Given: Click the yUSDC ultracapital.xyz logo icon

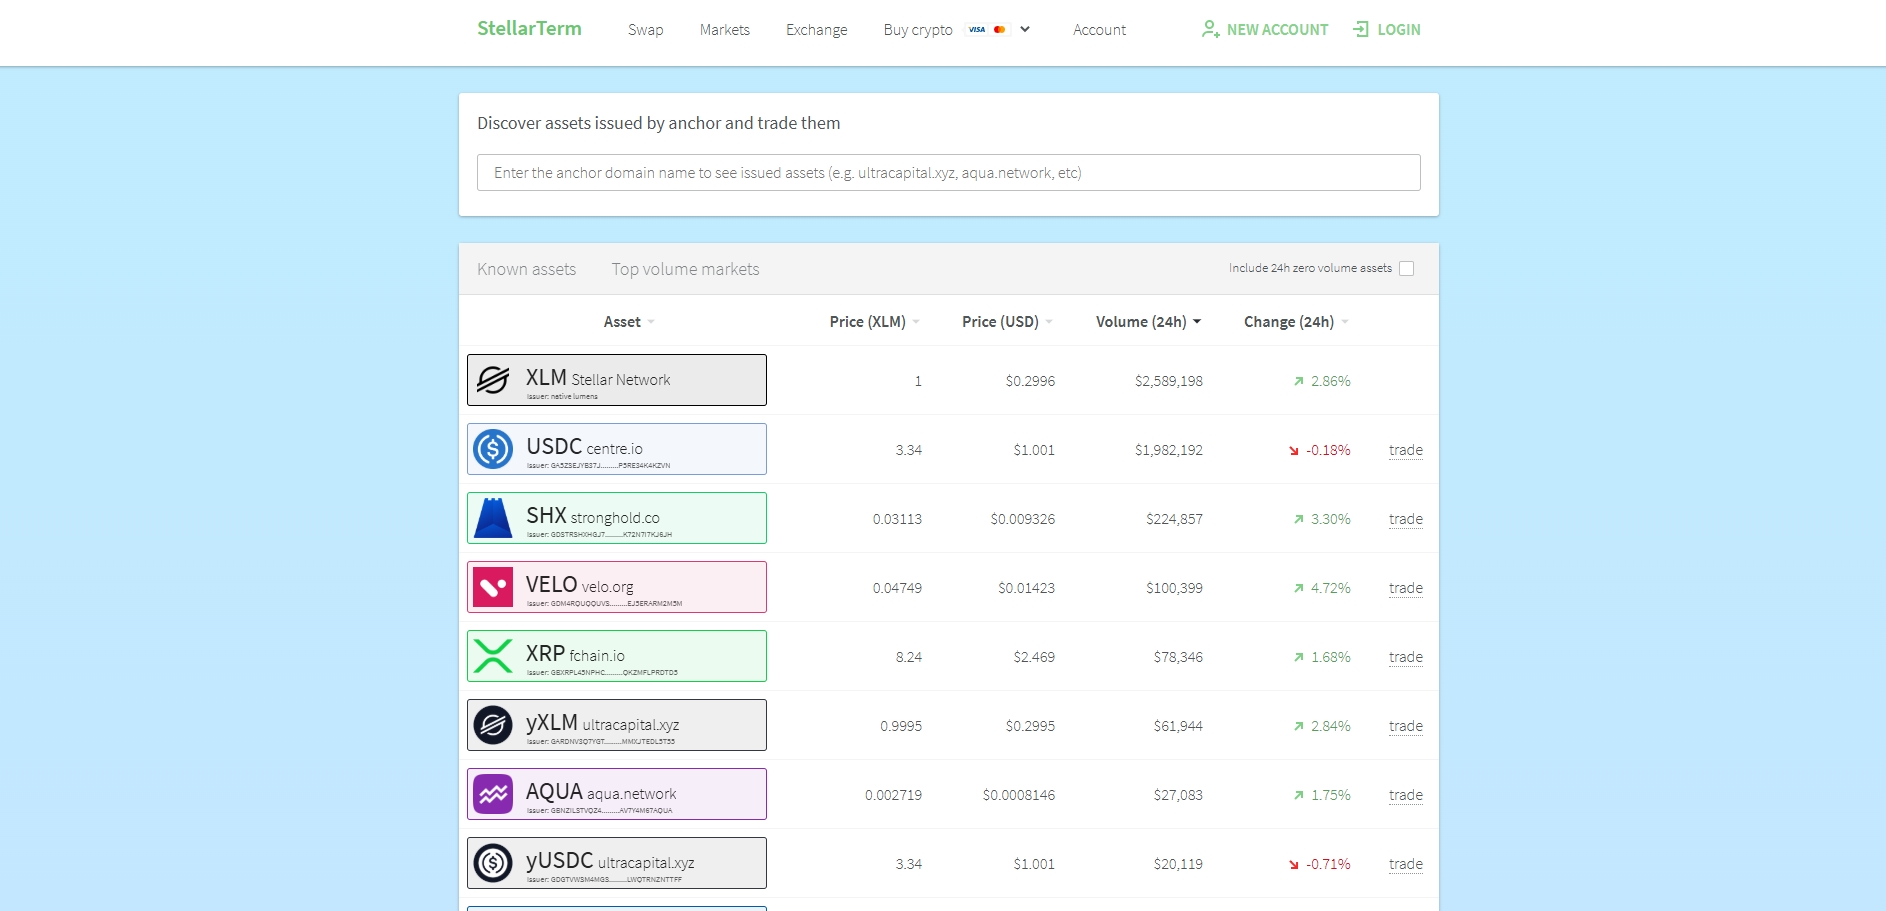Looking at the screenshot, I should pos(493,863).
